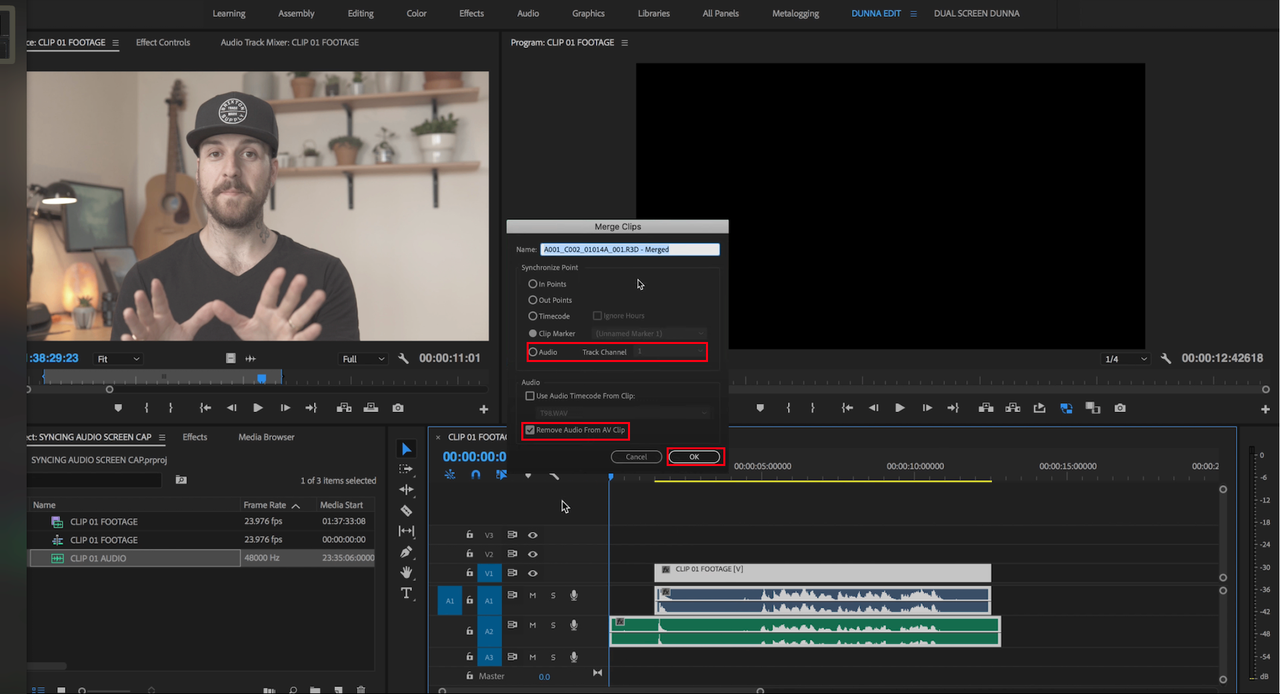Select the Razor tool in the toolbar
Image resolution: width=1280 pixels, height=694 pixels.
[406, 511]
